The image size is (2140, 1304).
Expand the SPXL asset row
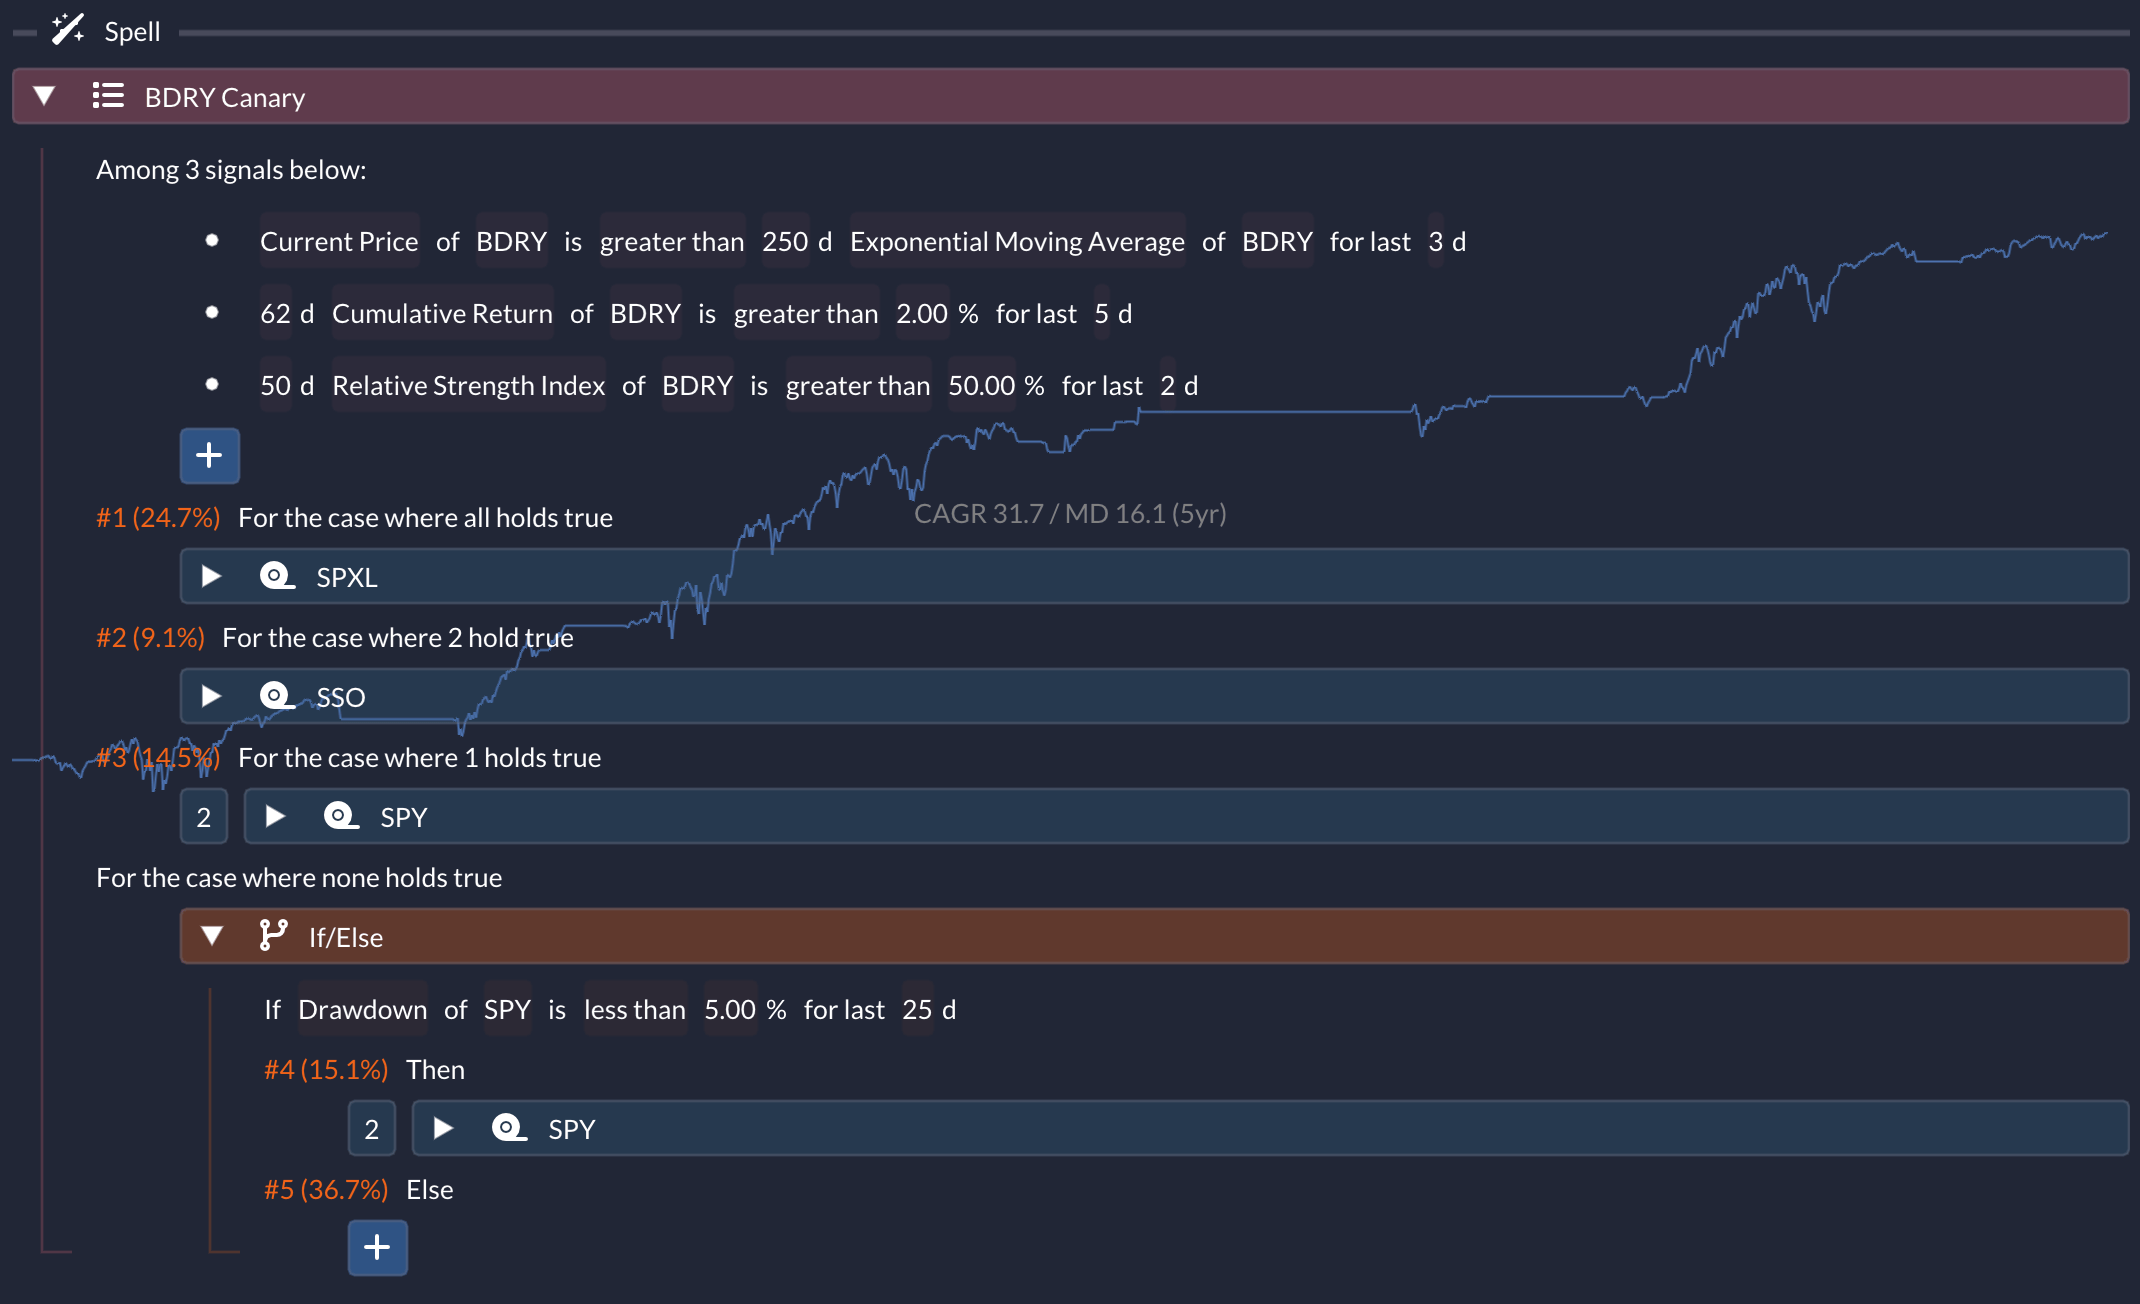click(x=211, y=577)
